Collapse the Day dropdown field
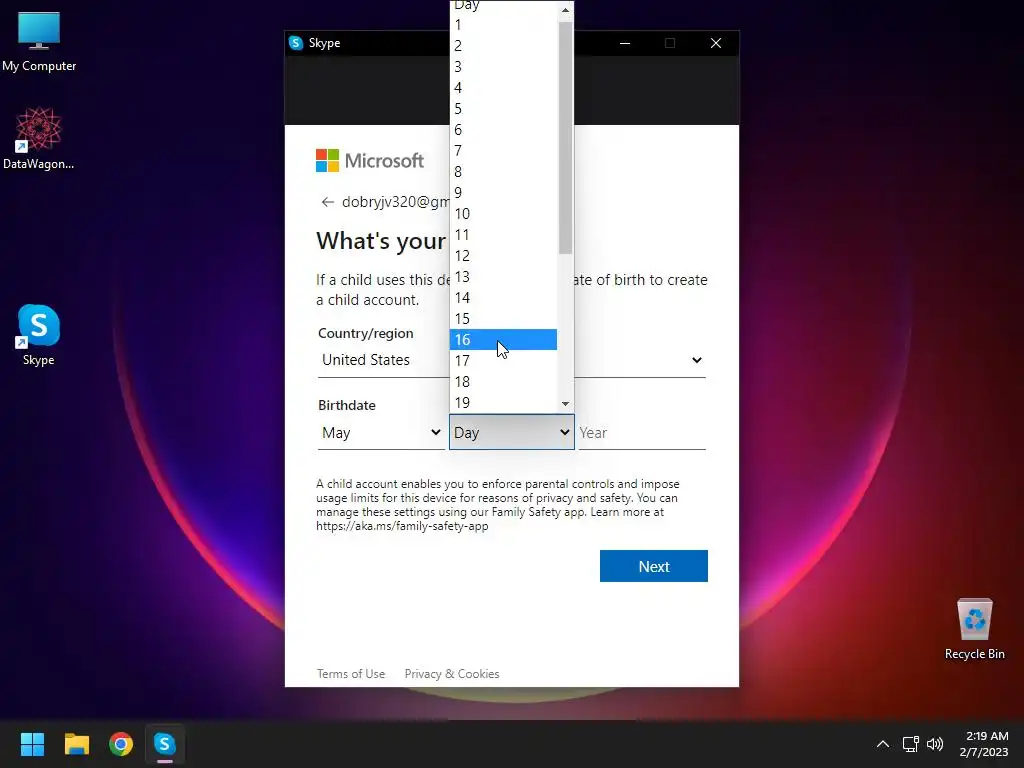Viewport: 1024px width, 768px height. (x=511, y=432)
